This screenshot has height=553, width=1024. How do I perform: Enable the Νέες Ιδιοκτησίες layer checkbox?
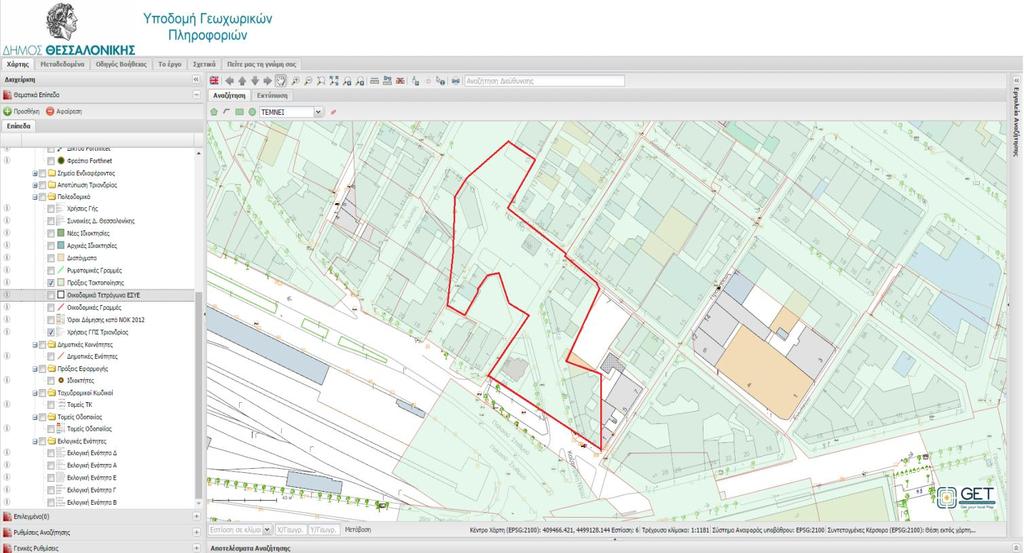tap(51, 233)
